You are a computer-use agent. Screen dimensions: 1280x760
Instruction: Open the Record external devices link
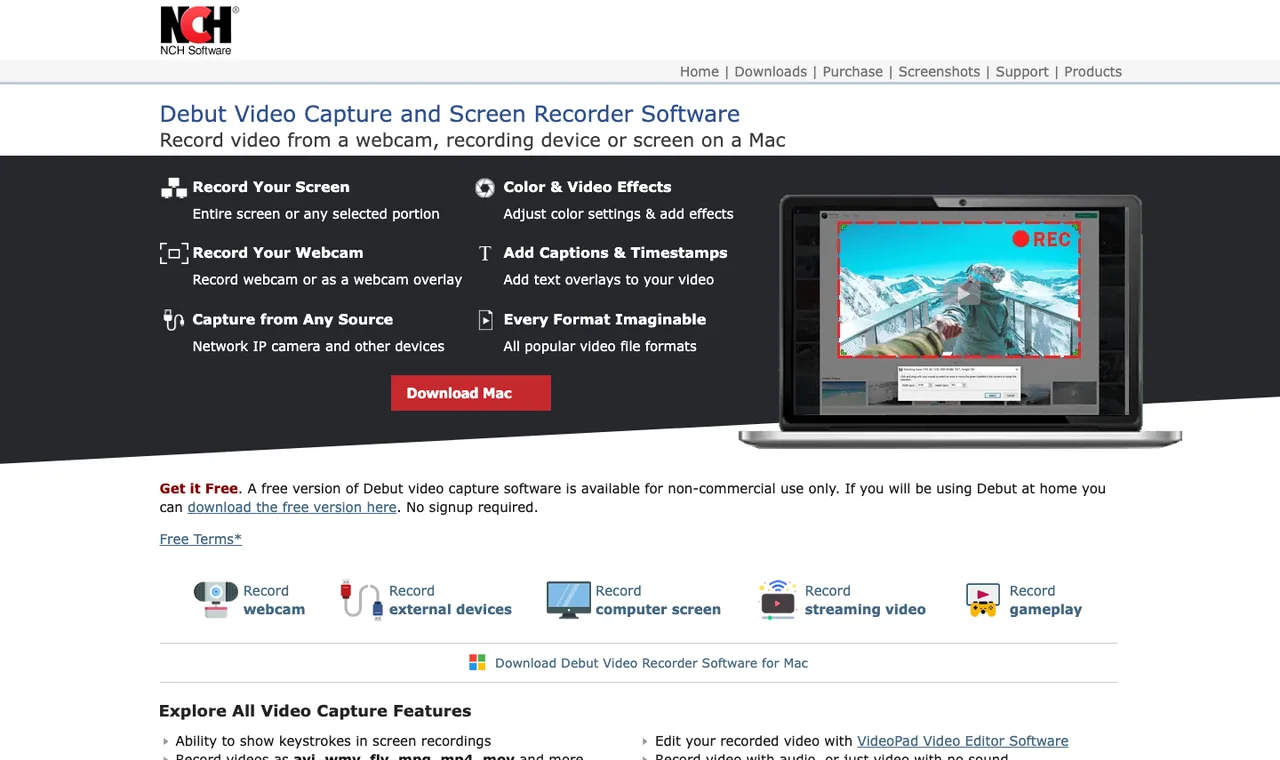450,600
